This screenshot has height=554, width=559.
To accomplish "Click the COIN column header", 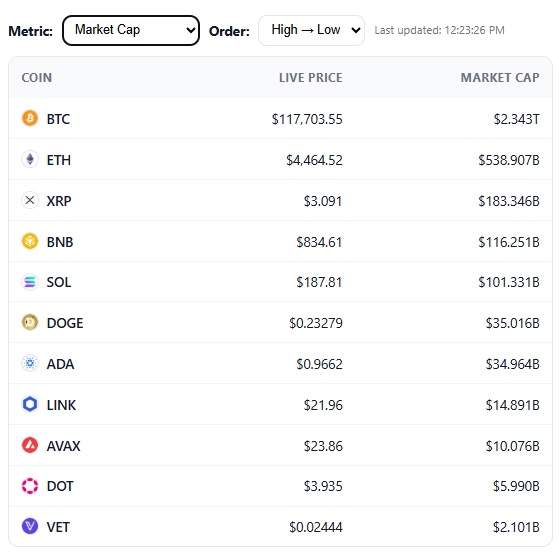I will coord(37,77).
